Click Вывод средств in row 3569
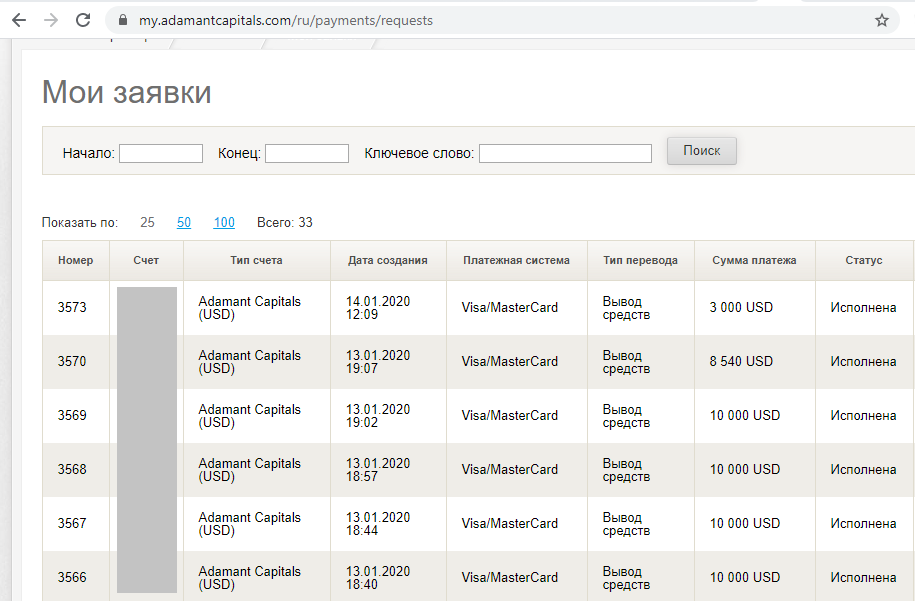 (x=626, y=416)
